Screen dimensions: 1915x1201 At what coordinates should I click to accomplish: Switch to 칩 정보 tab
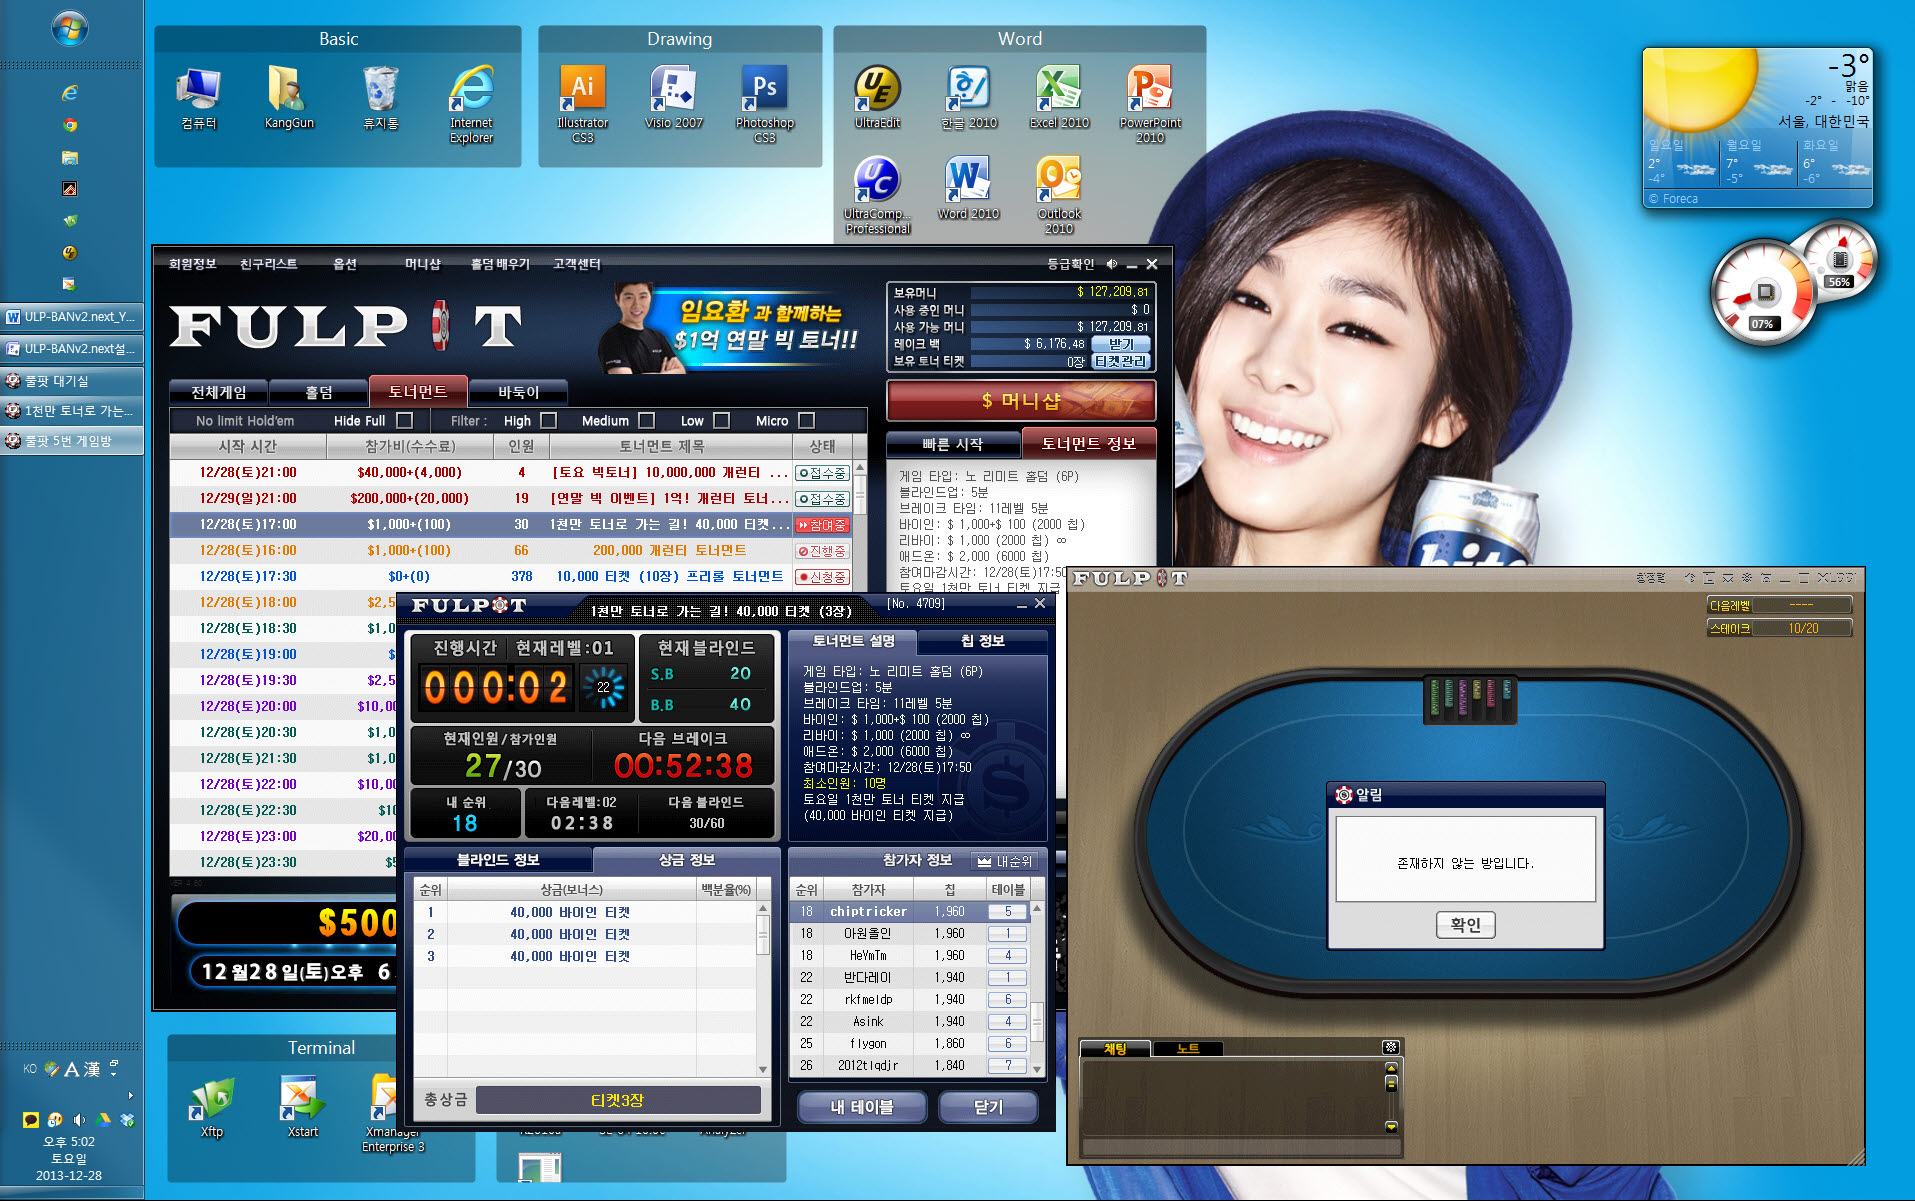pos(982,641)
